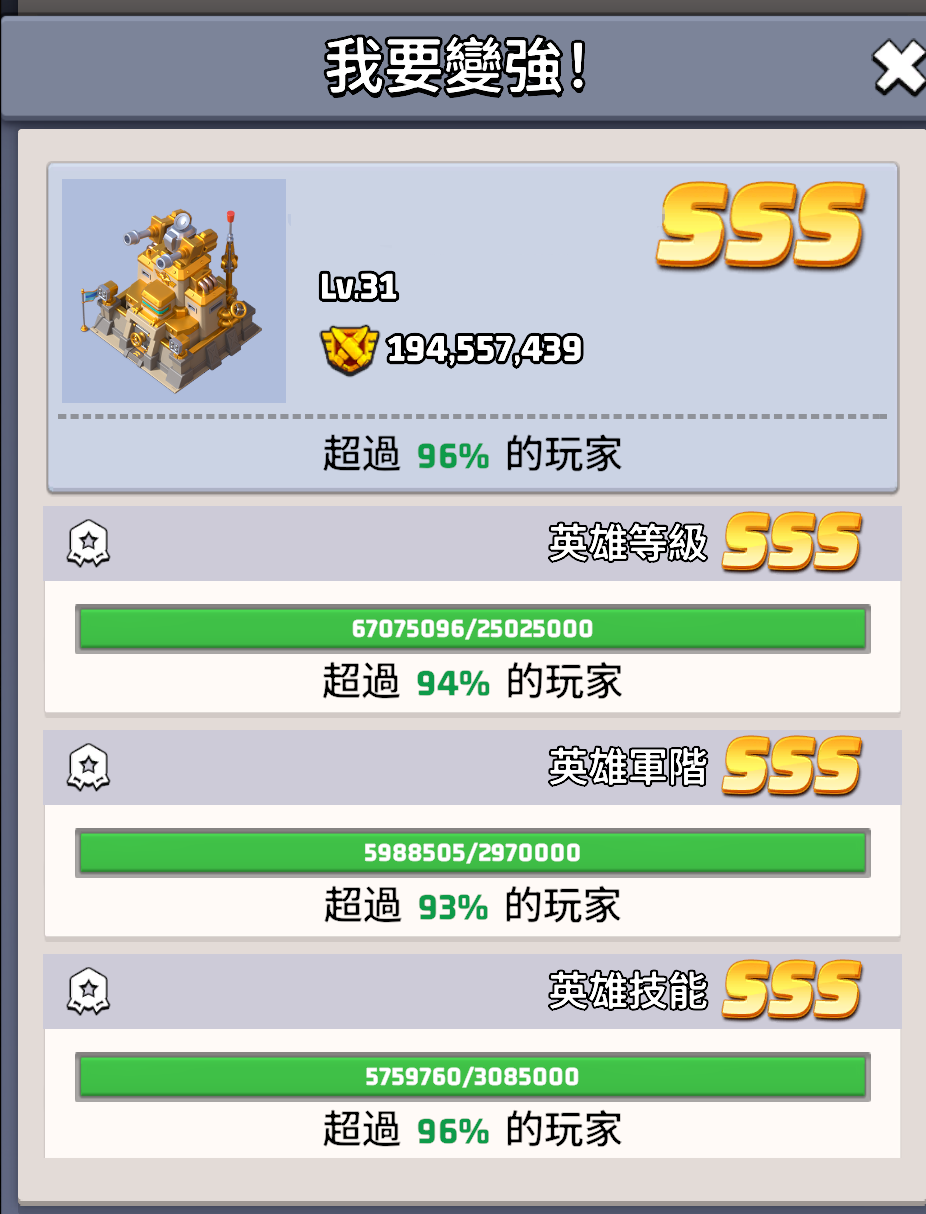Select the overall SSS rating emblem

pyautogui.click(x=760, y=225)
